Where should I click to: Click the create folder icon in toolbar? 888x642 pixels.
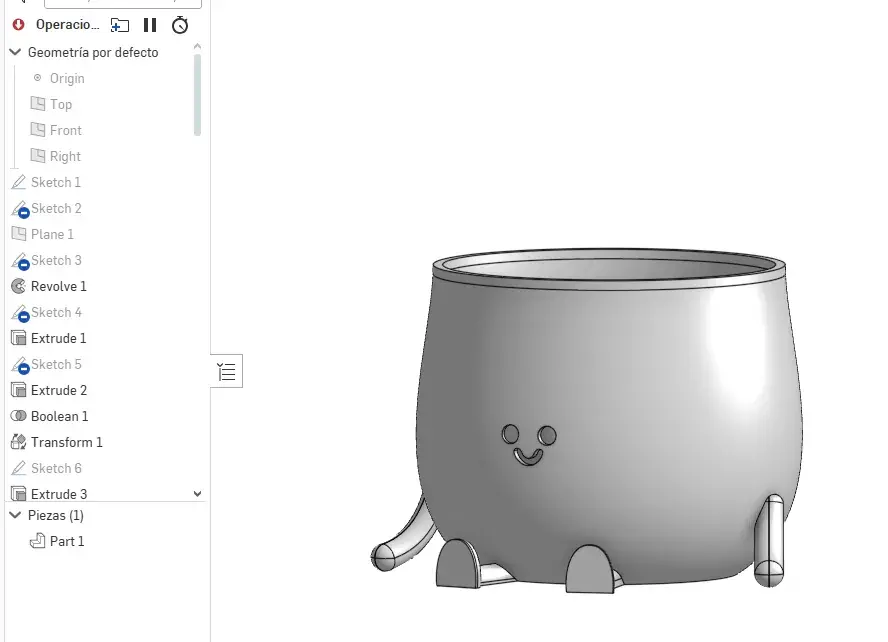[x=120, y=25]
